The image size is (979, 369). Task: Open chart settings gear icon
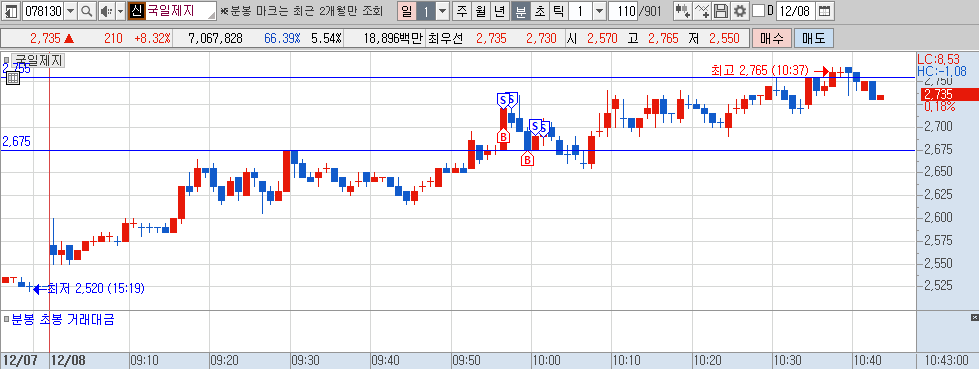[740, 11]
